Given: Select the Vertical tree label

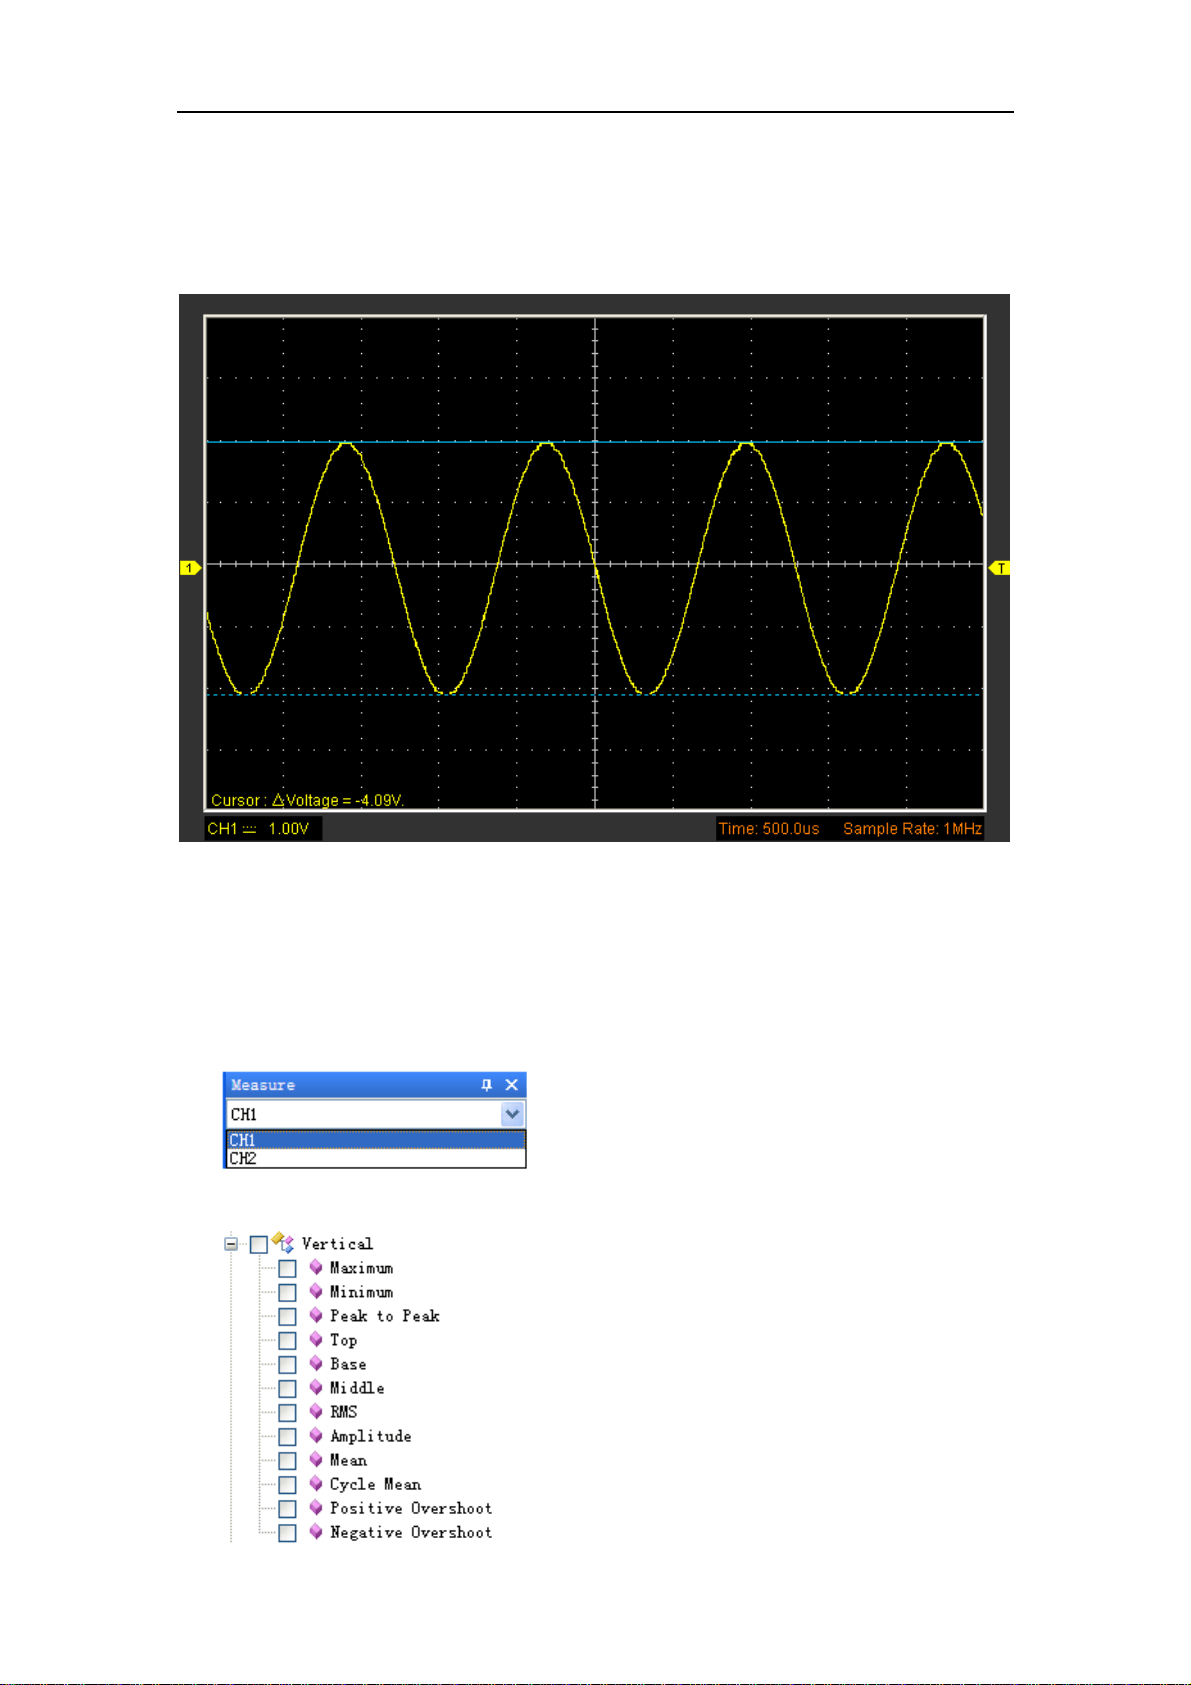Looking at the screenshot, I should 337,1244.
